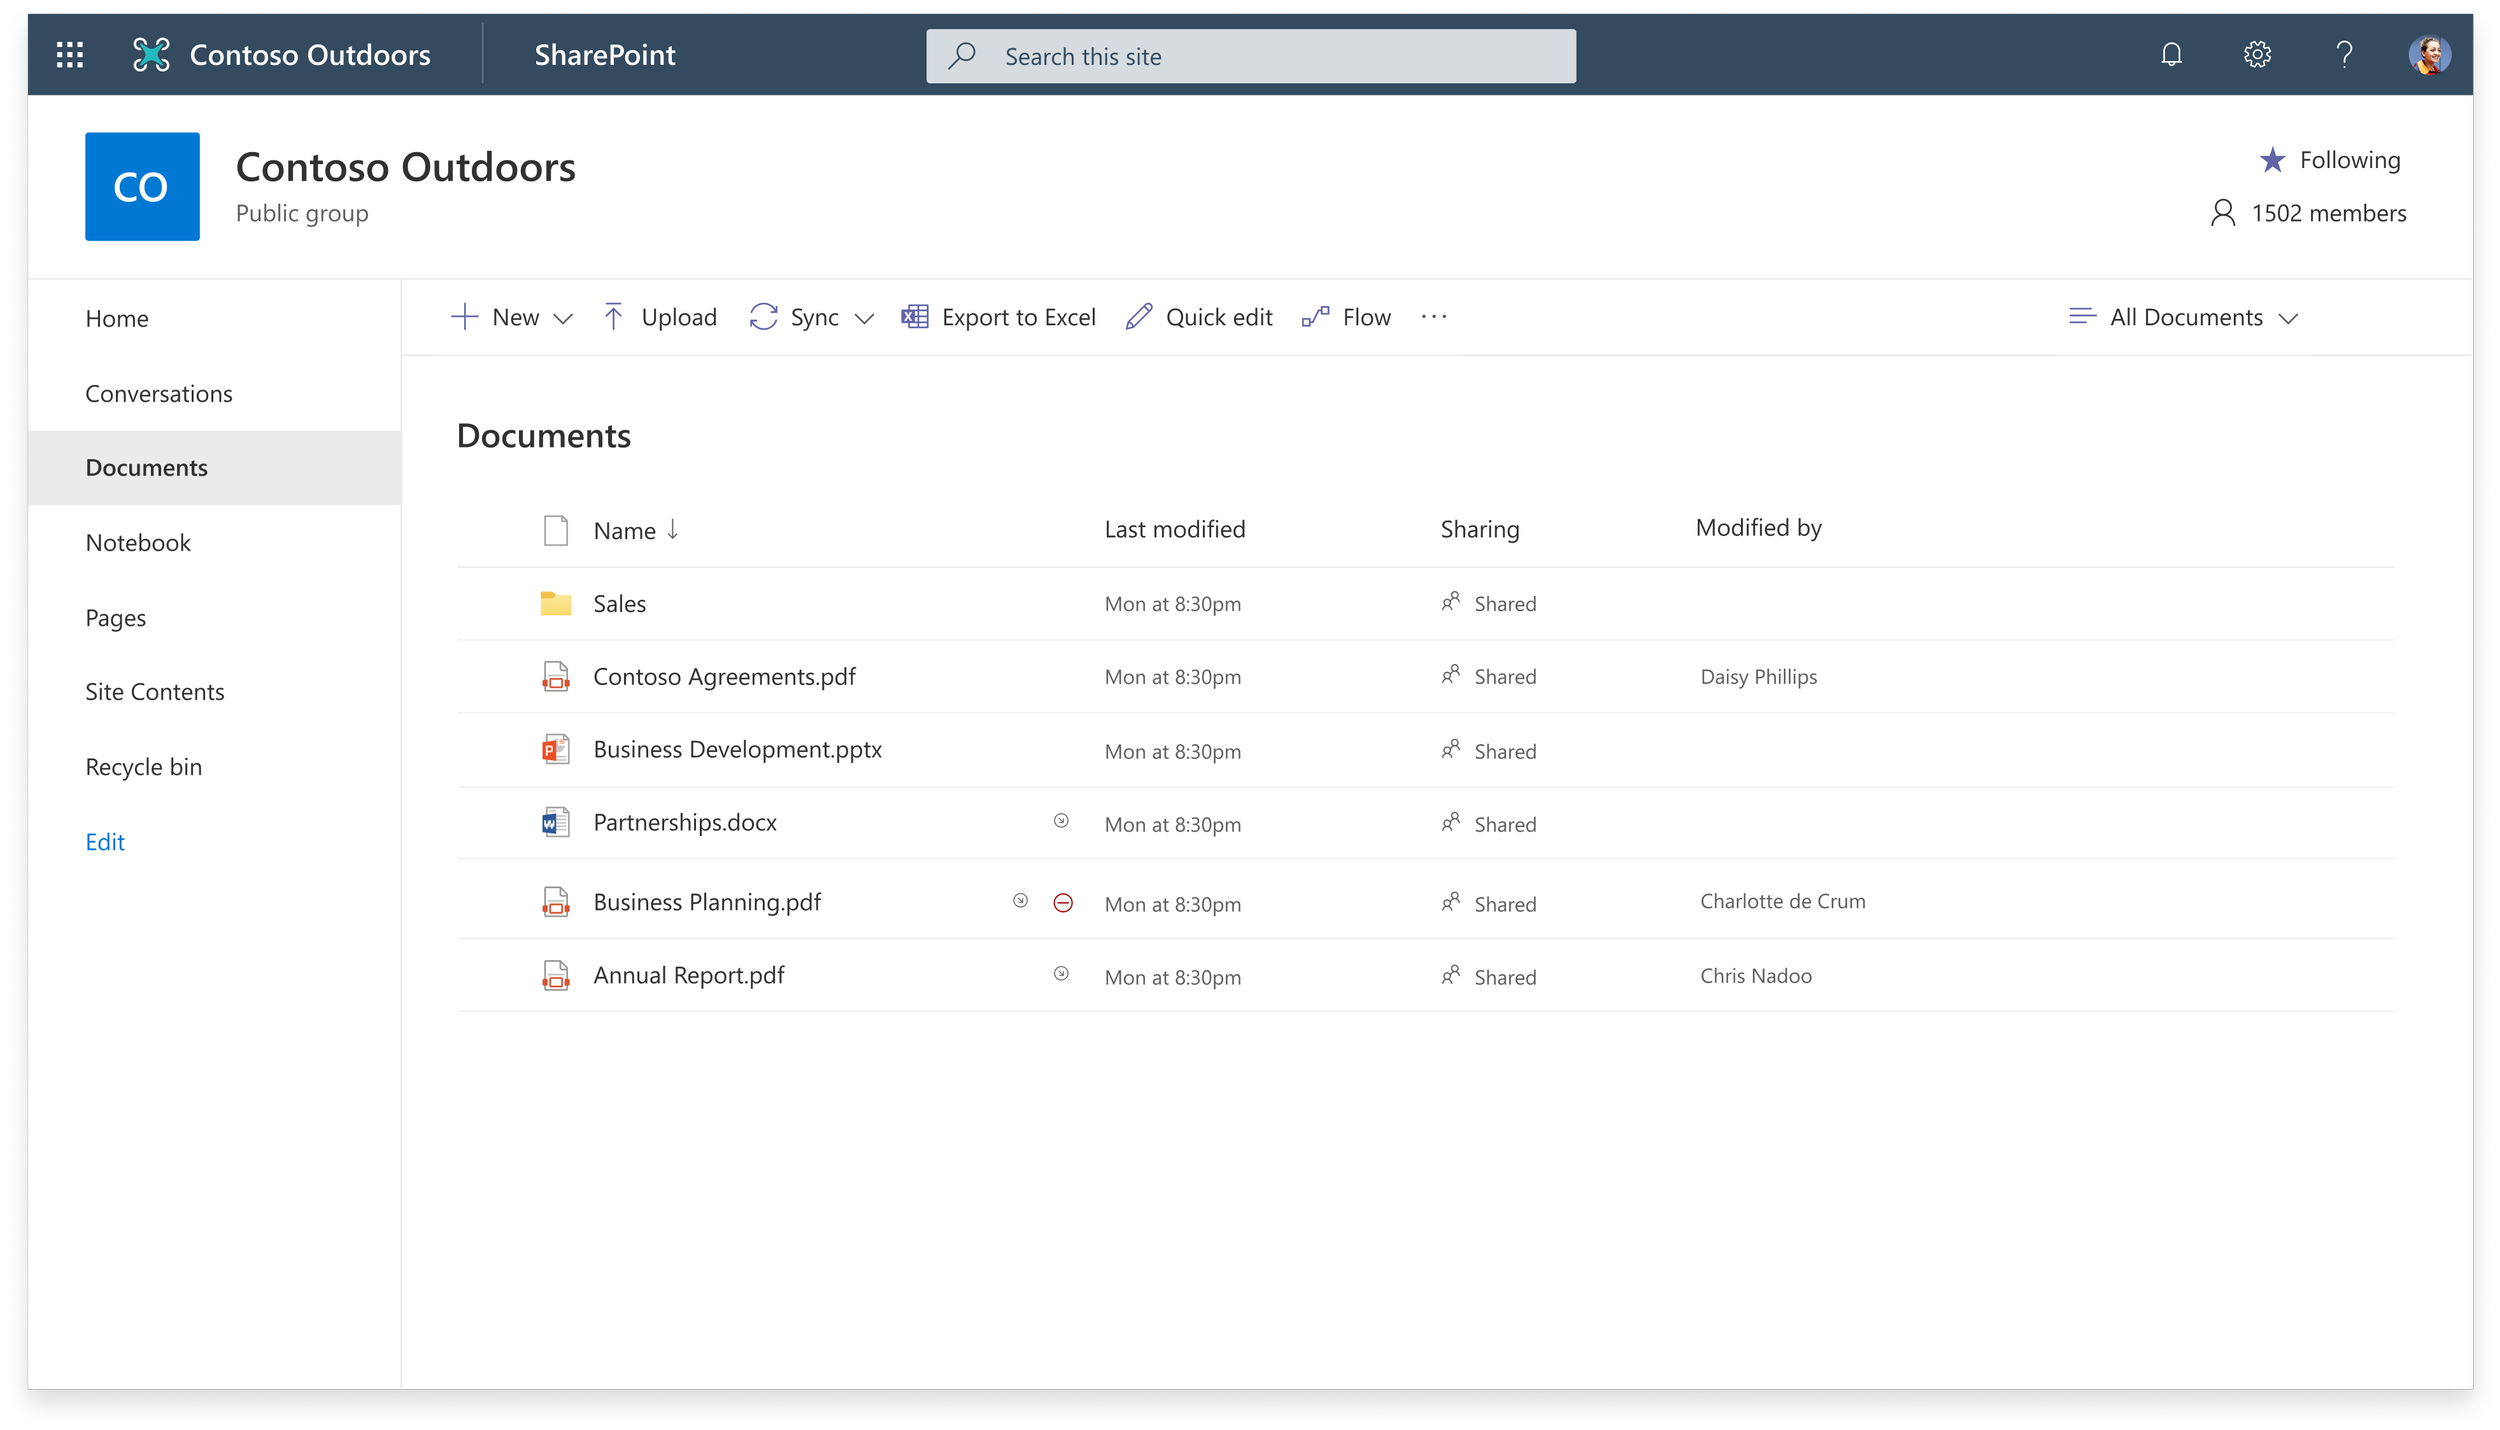2500x1430 pixels.
Task: Click the Upload icon in the toolbar
Action: pos(614,317)
